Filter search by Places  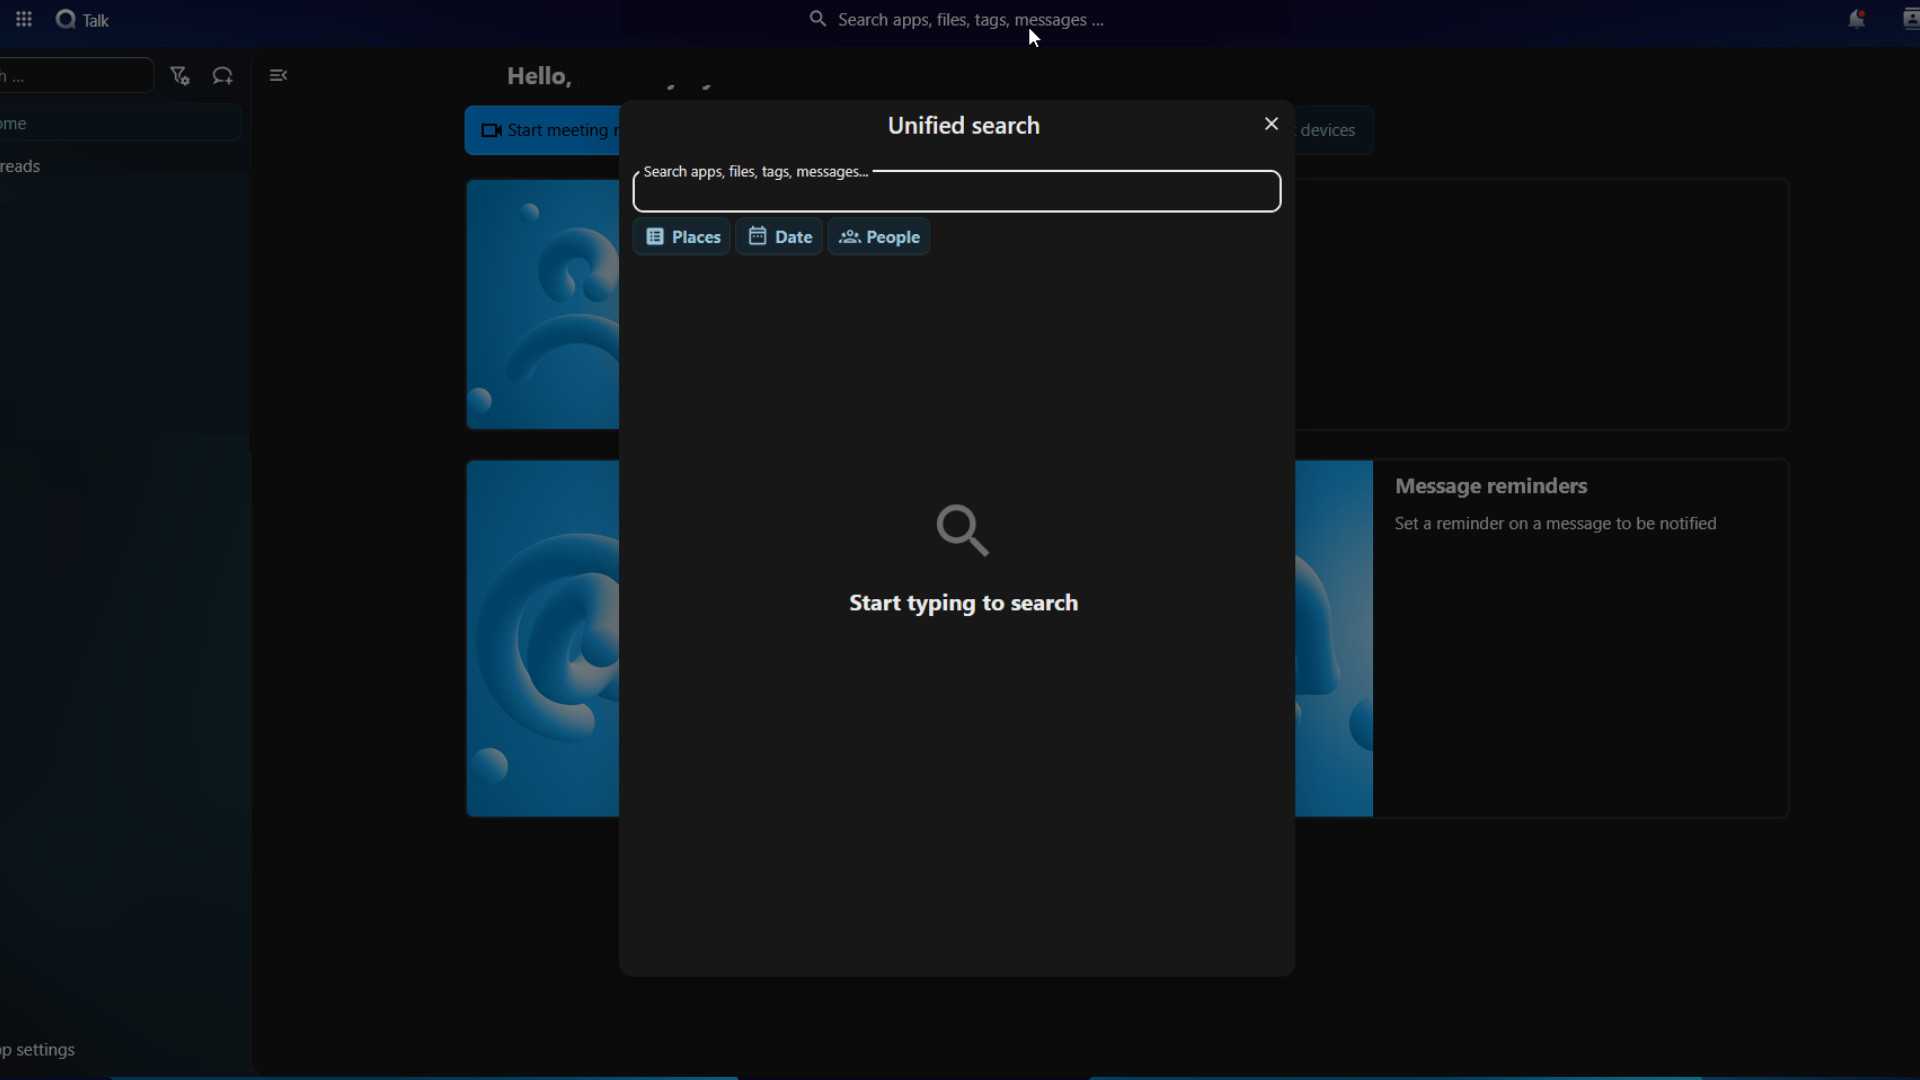click(682, 237)
